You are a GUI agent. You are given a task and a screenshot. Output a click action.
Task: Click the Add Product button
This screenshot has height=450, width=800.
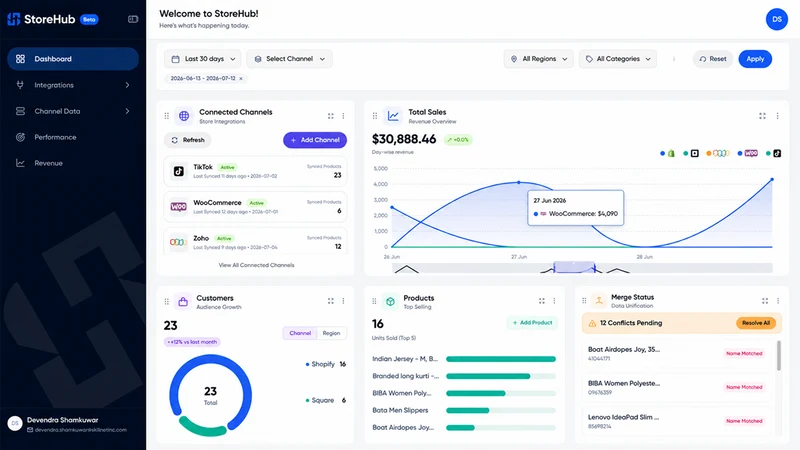click(x=533, y=323)
